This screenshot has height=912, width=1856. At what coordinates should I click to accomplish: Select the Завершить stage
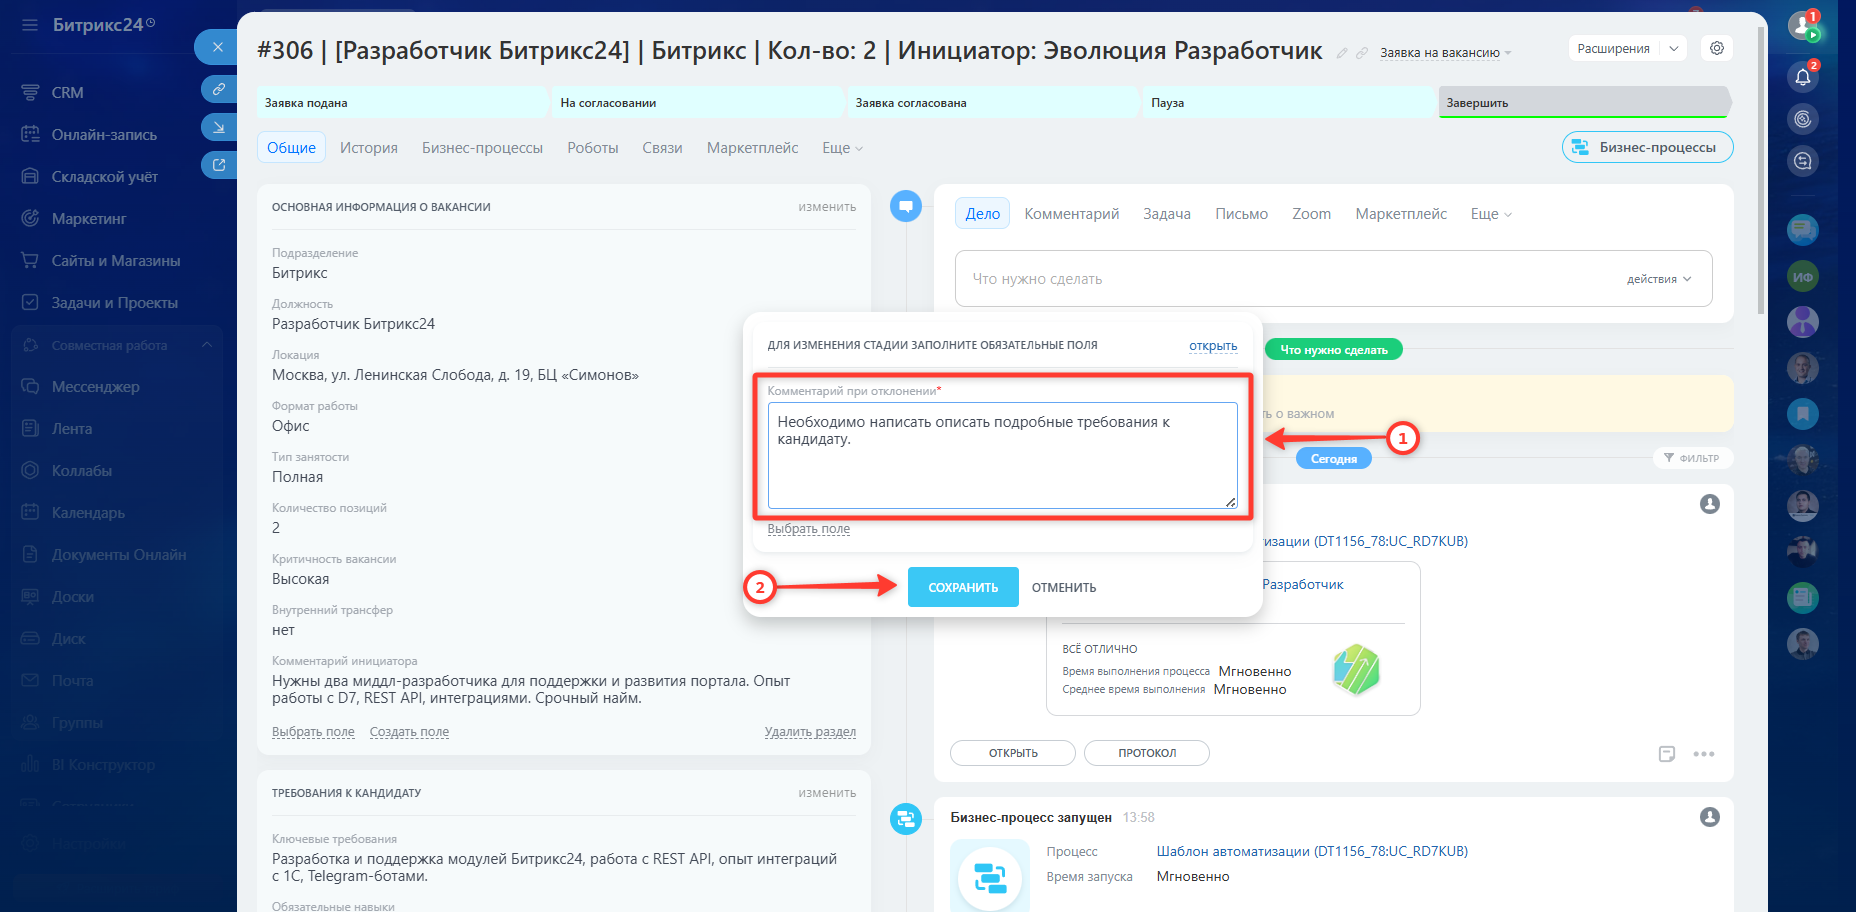click(x=1584, y=102)
